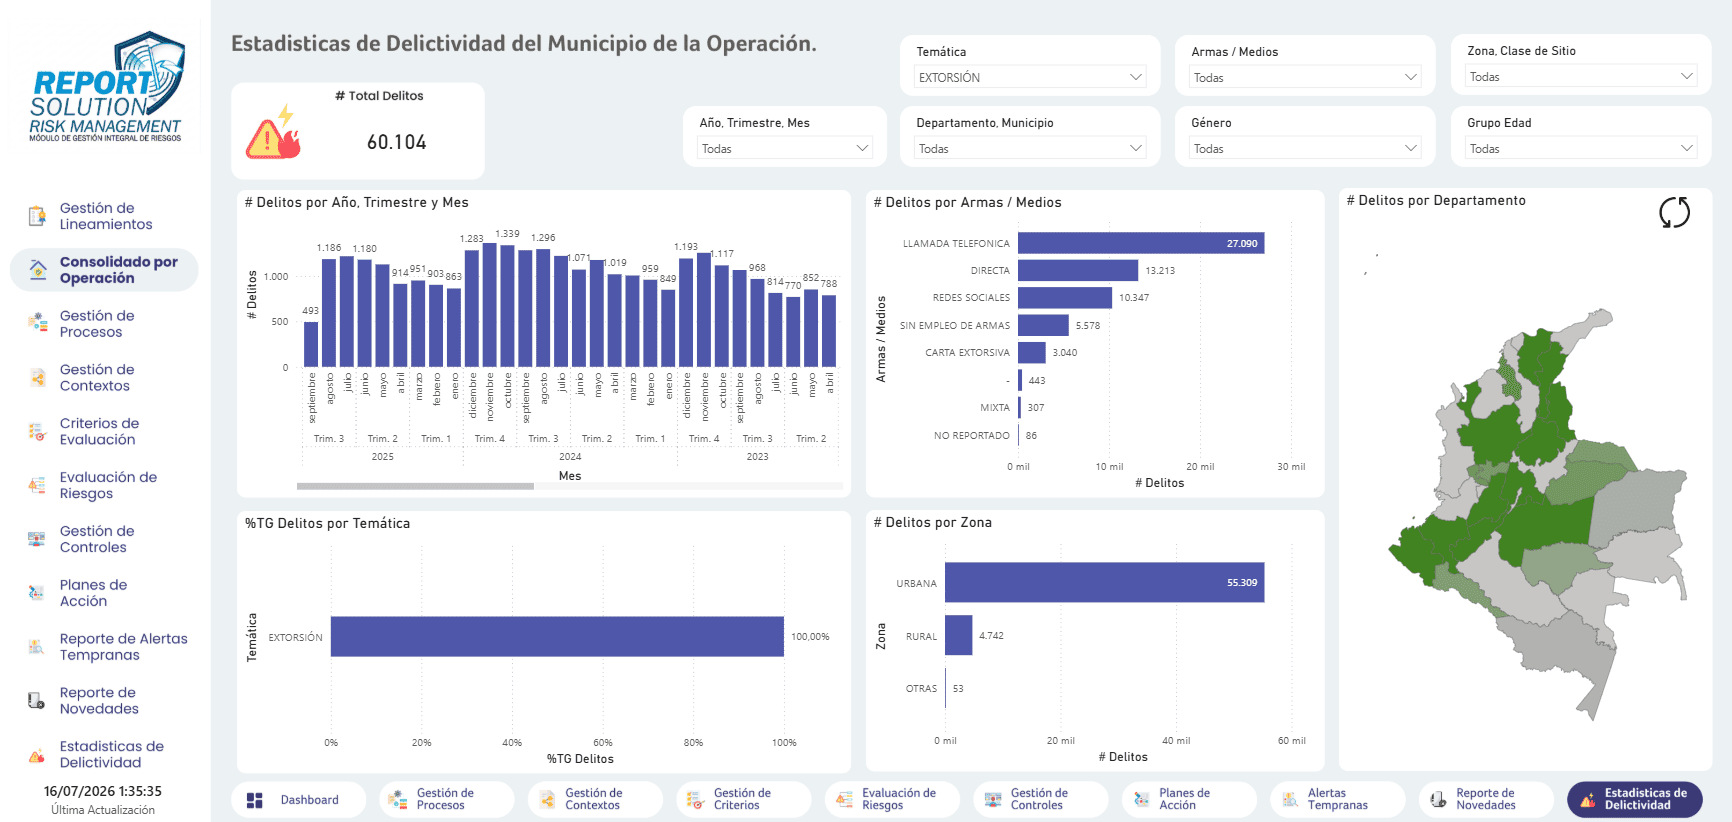
Task: Click bottom bar Reporte de Novedades icon
Action: tap(1438, 799)
